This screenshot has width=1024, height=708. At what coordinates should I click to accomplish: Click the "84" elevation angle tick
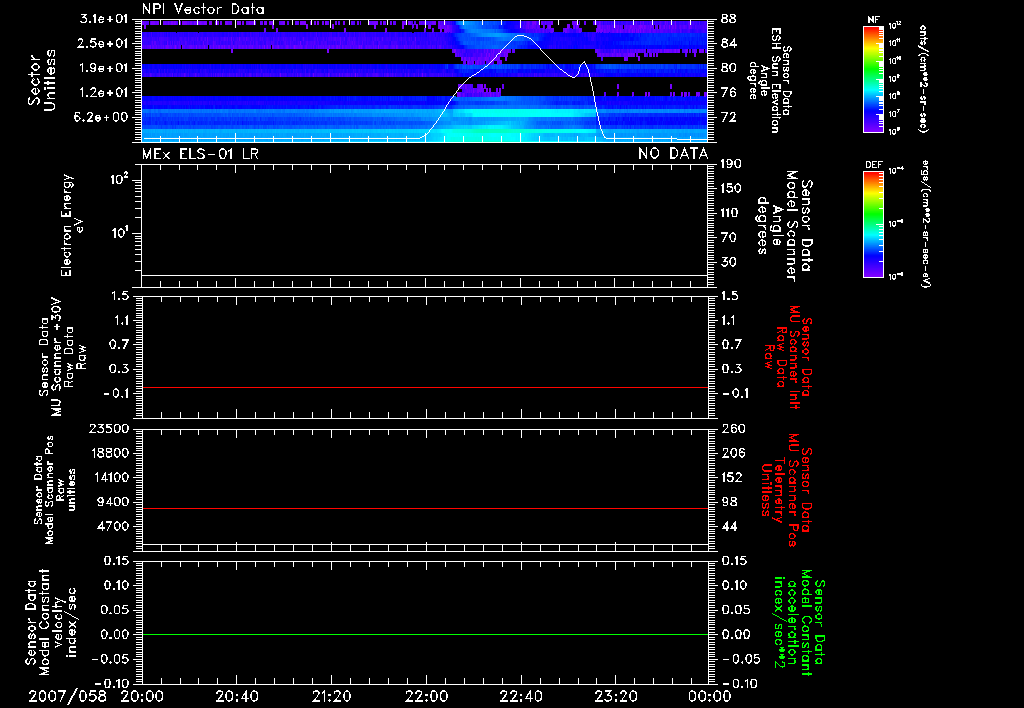729,43
